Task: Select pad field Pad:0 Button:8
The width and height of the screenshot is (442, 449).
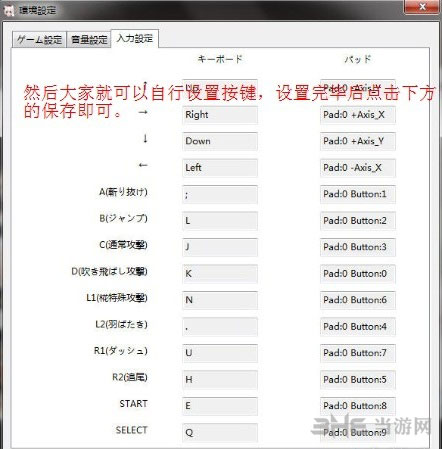Action: click(358, 406)
